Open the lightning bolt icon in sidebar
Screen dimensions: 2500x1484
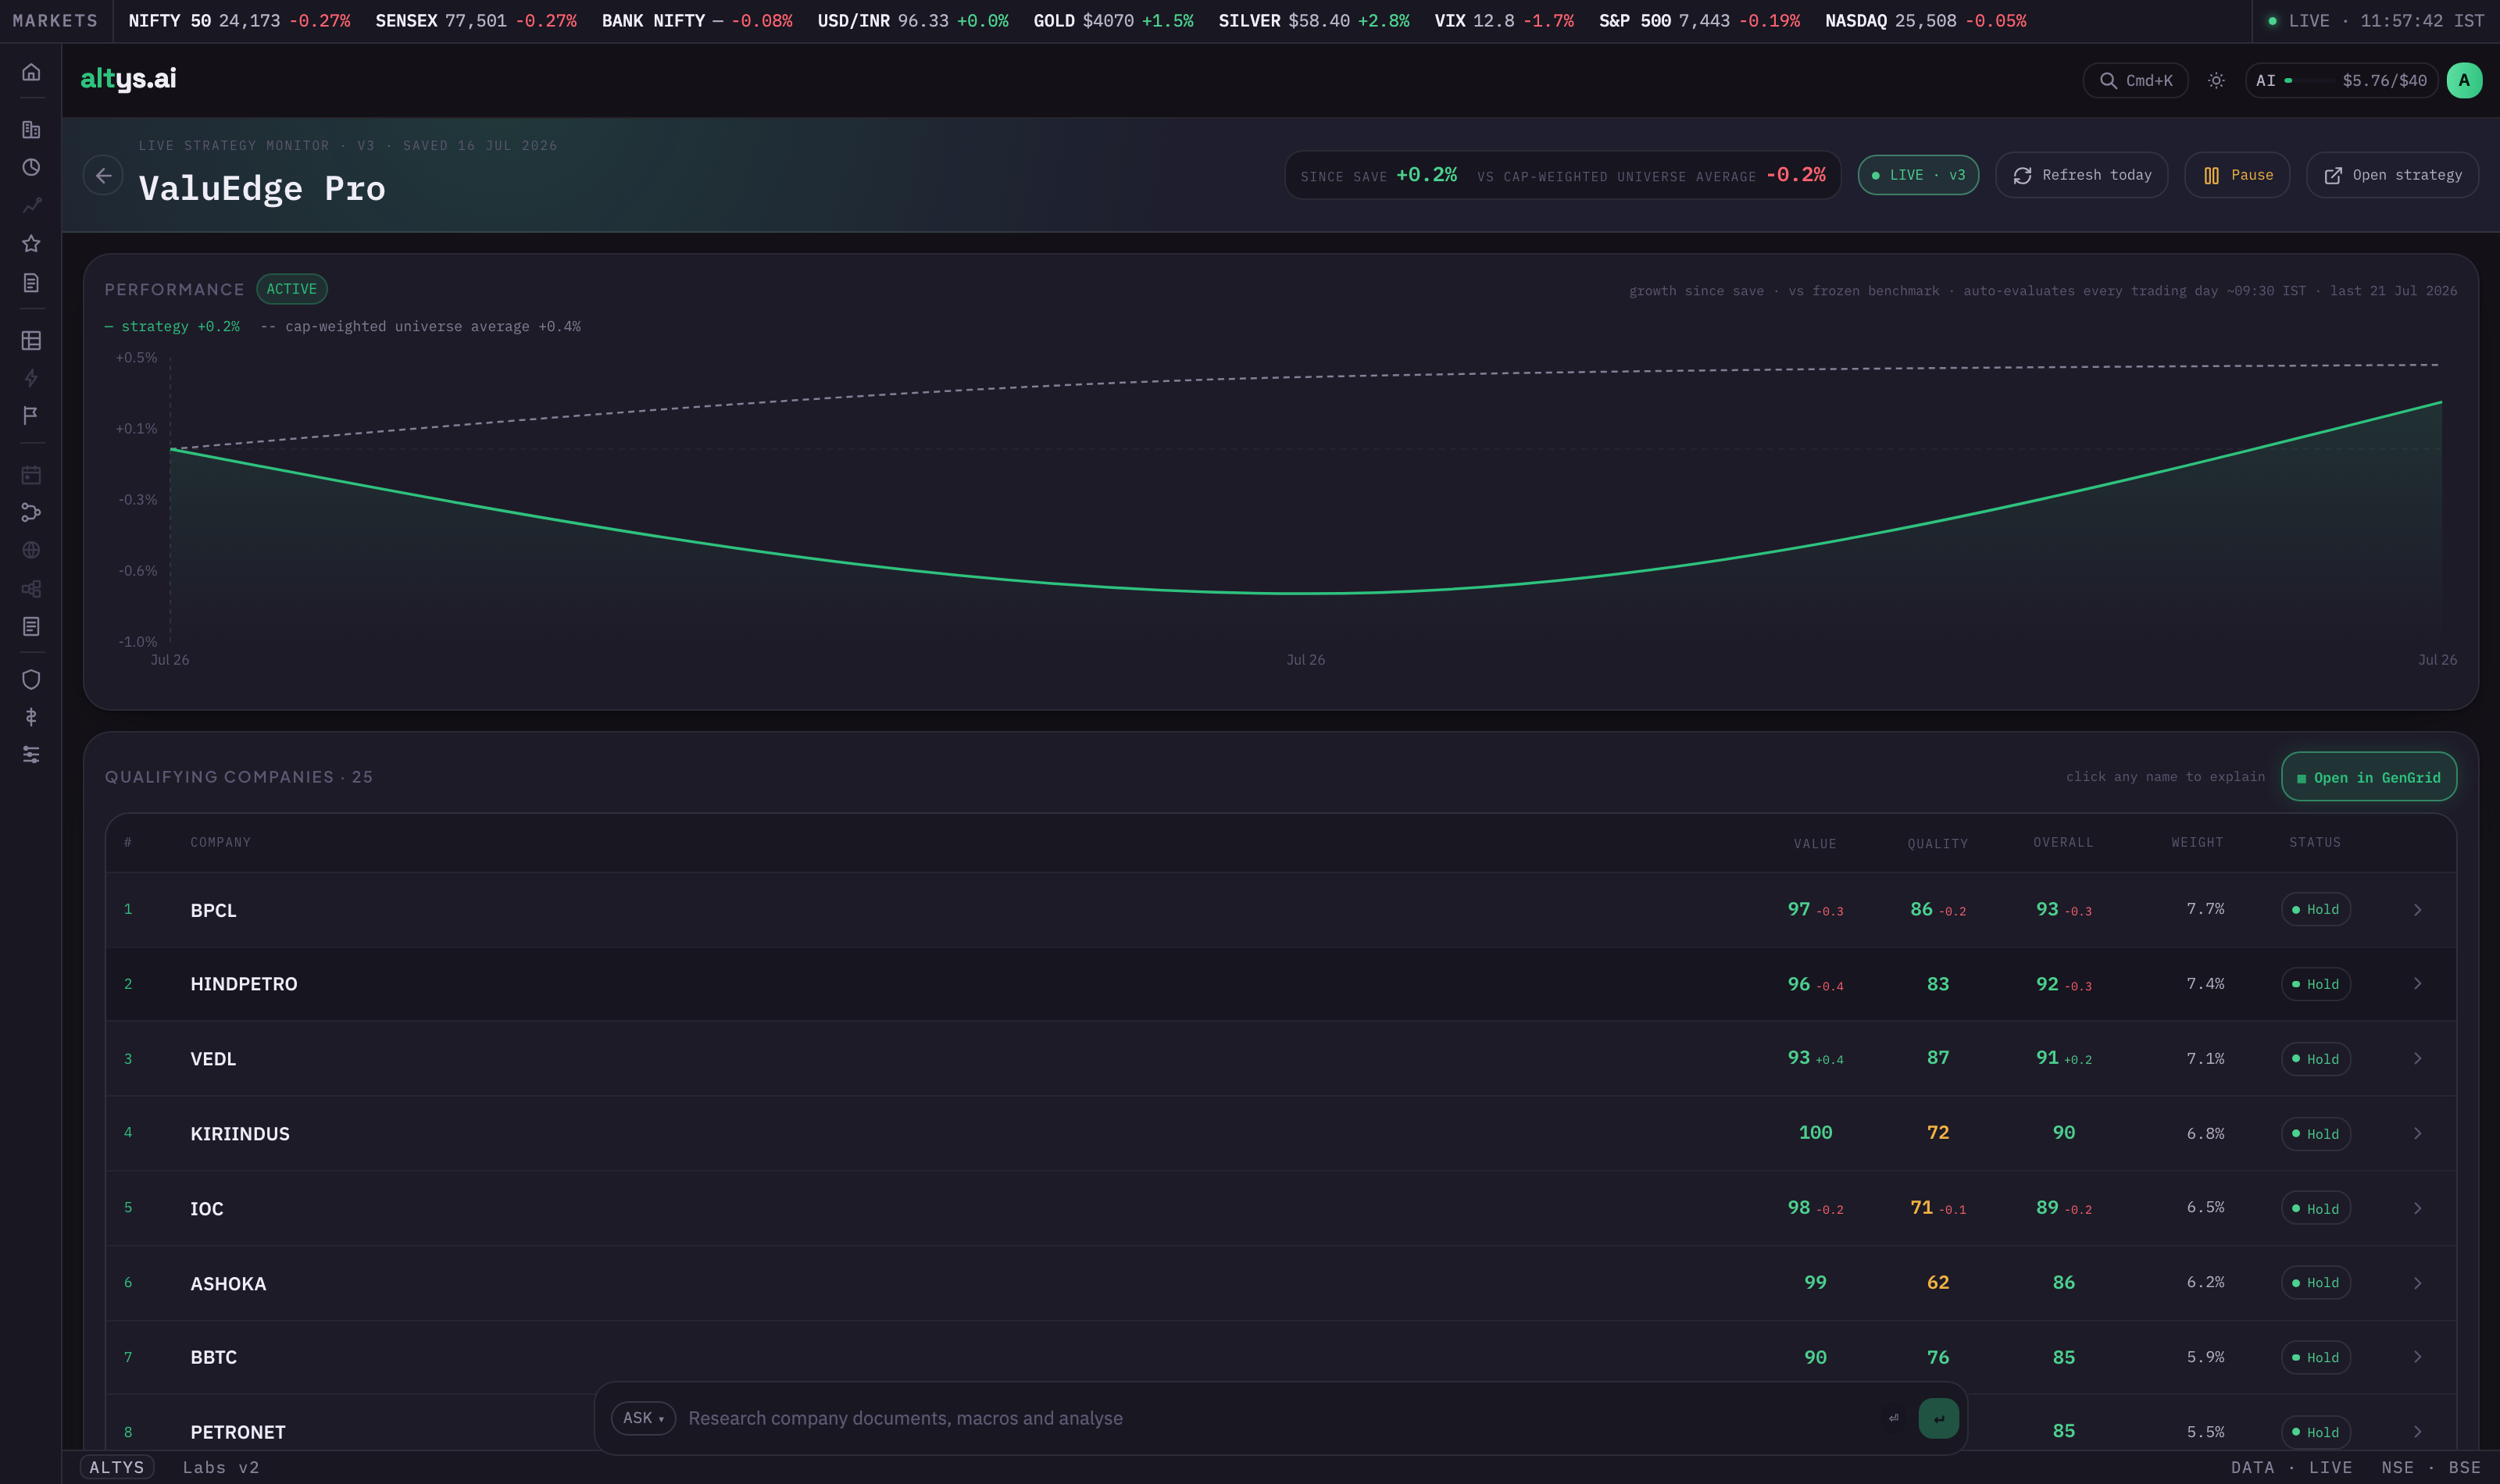tap(31, 378)
